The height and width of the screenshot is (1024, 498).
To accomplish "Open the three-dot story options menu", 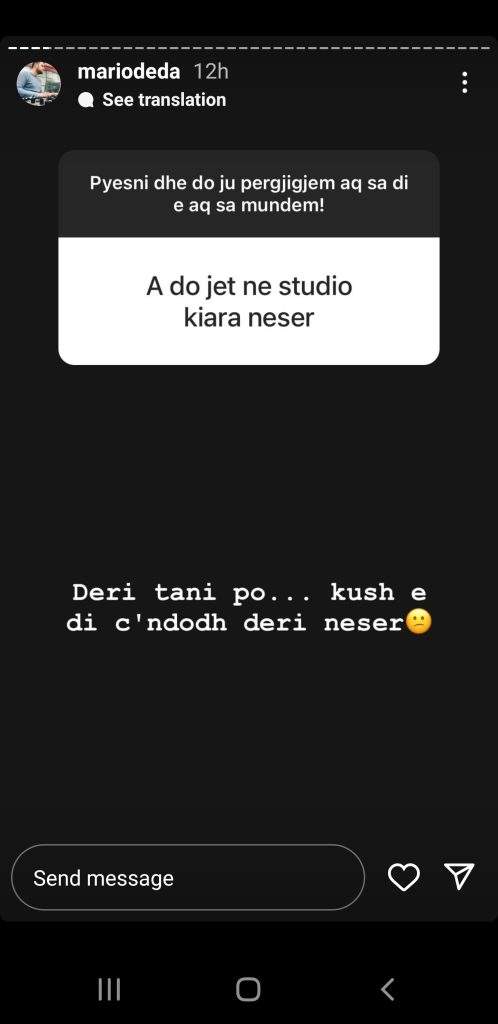I will pyautogui.click(x=464, y=83).
